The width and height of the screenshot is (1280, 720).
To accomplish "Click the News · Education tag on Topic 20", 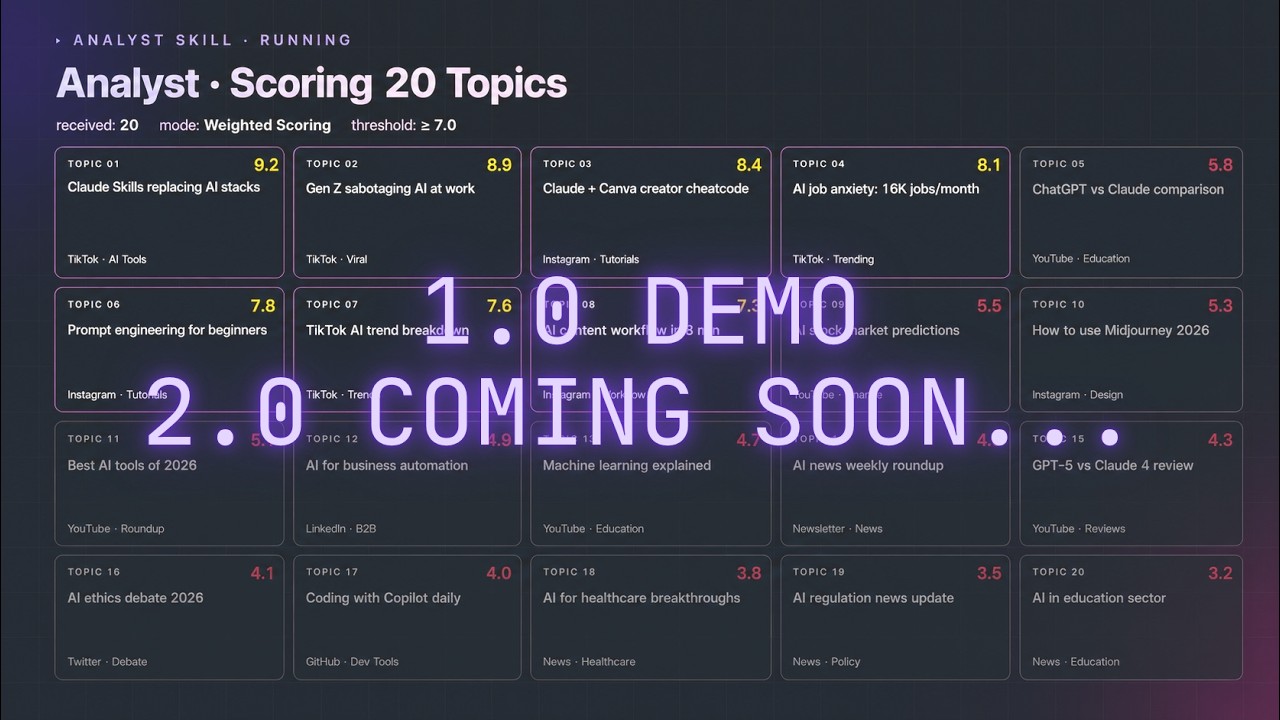I will click(x=1076, y=661).
